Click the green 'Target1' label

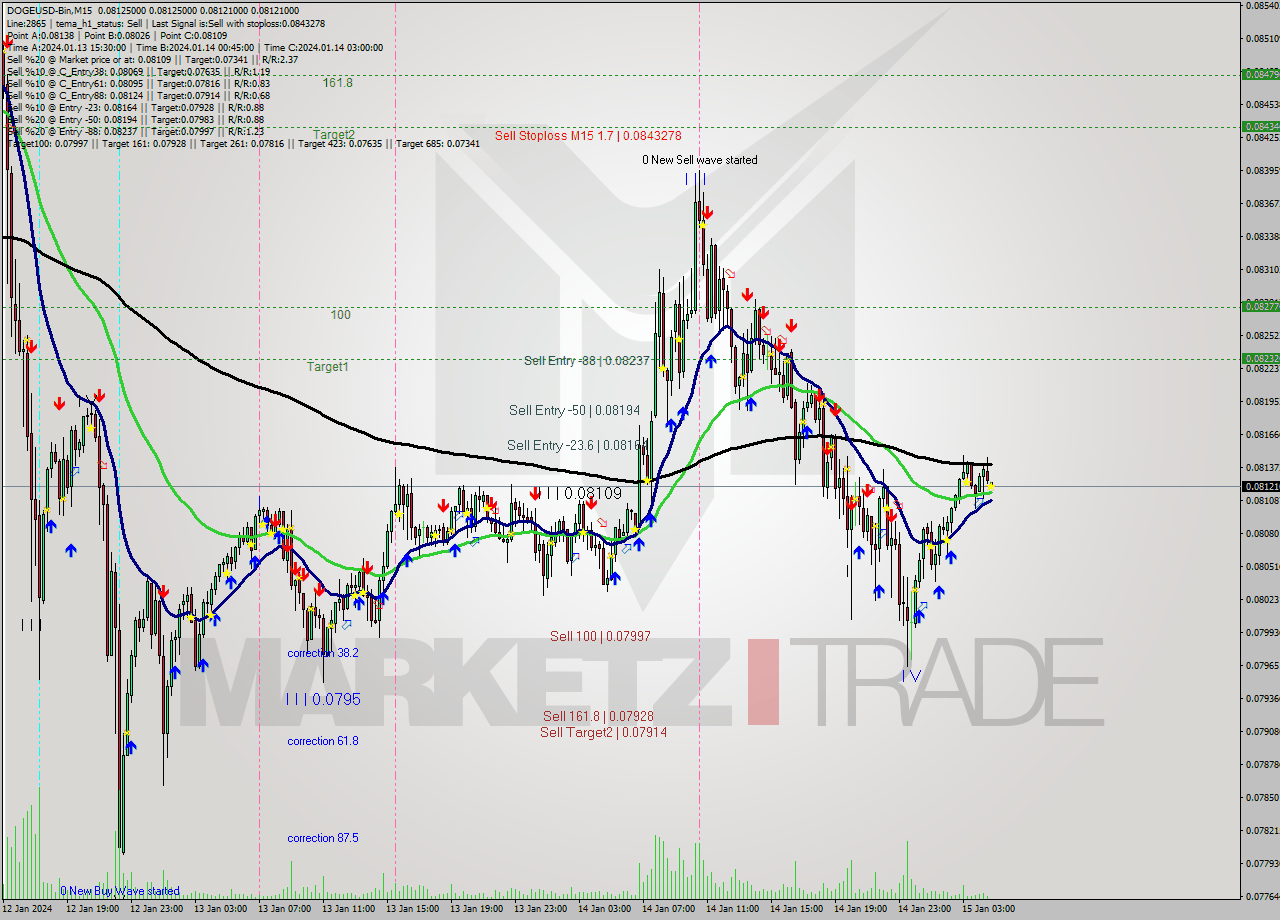[x=328, y=367]
